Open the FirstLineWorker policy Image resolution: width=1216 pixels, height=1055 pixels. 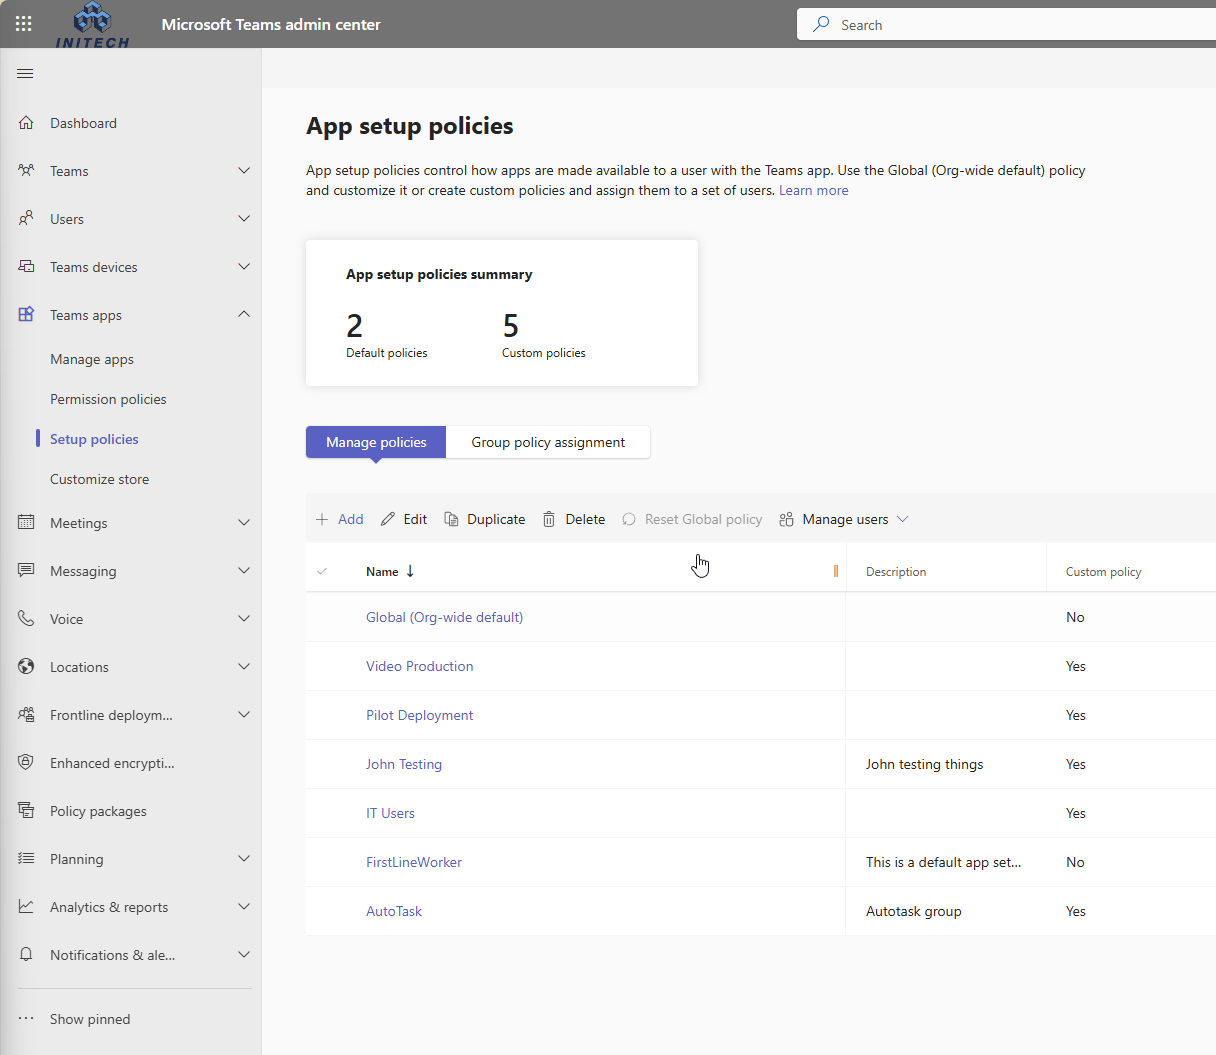tap(414, 862)
